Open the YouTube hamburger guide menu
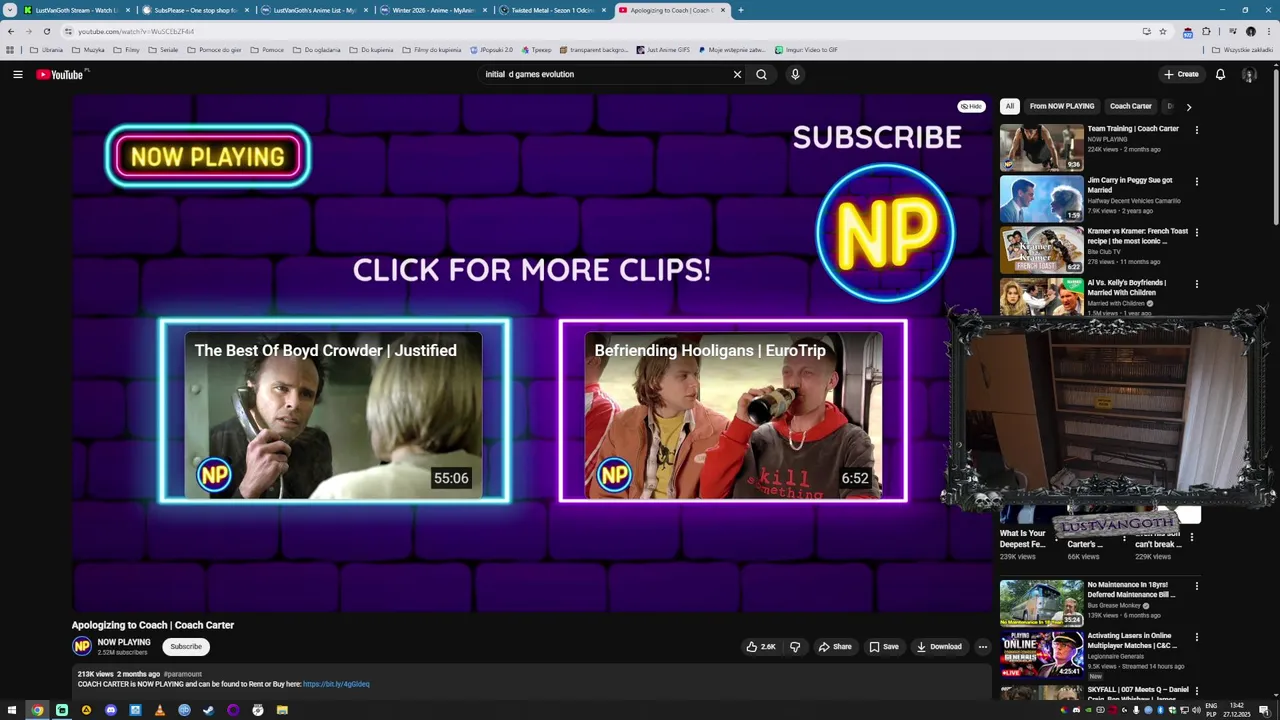The width and height of the screenshot is (1280, 720). point(17,74)
